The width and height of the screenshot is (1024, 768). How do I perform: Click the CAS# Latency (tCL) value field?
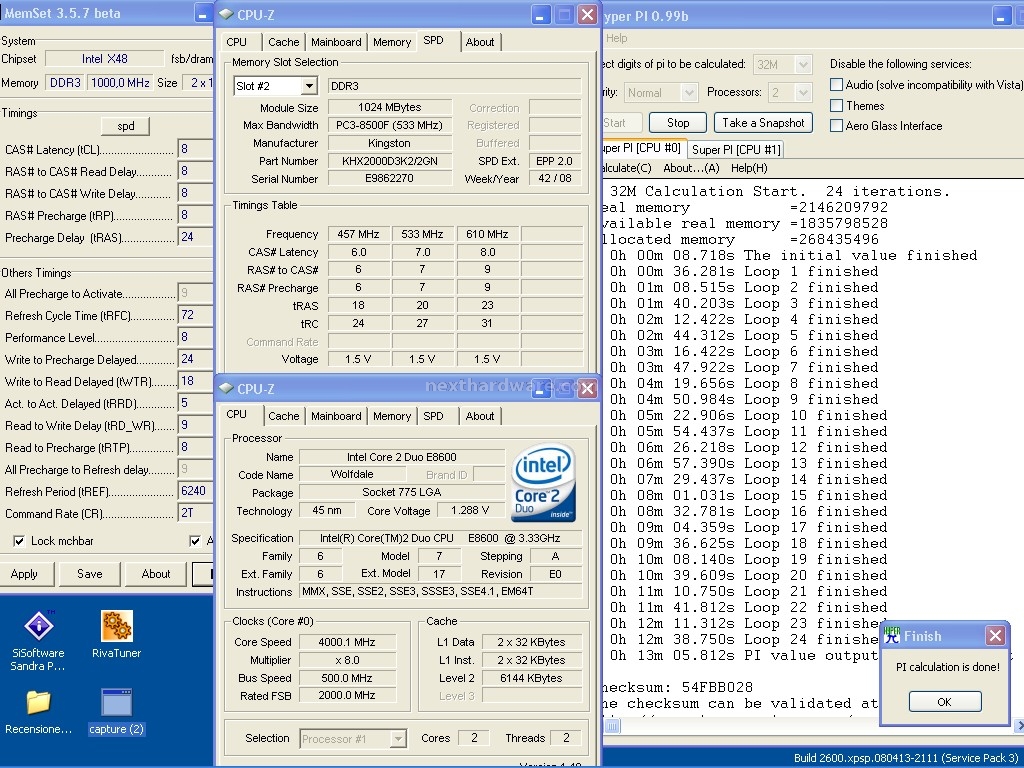pyautogui.click(x=195, y=150)
